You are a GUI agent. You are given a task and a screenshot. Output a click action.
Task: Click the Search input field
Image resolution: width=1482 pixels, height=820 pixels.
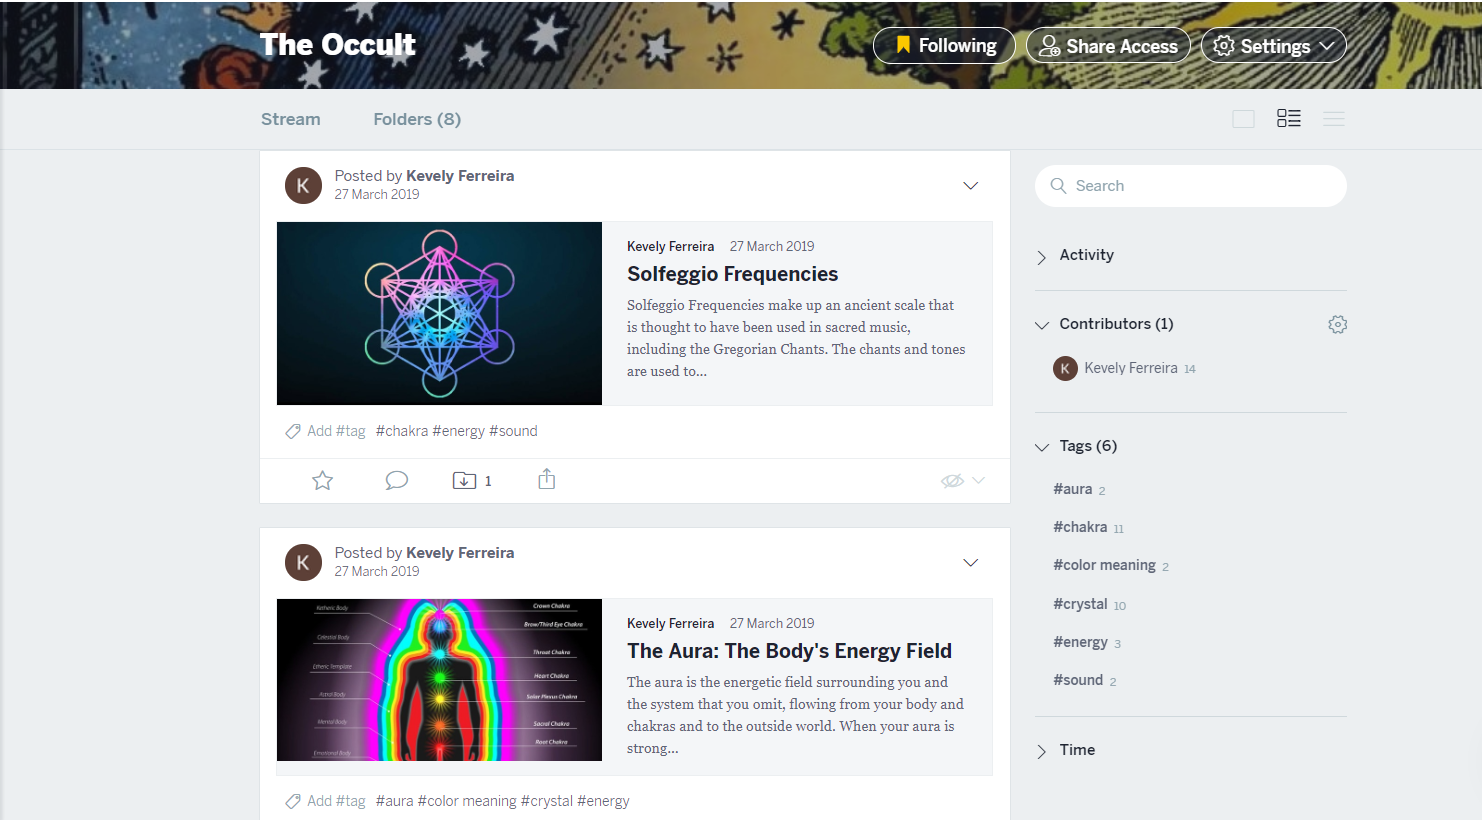pos(1191,186)
